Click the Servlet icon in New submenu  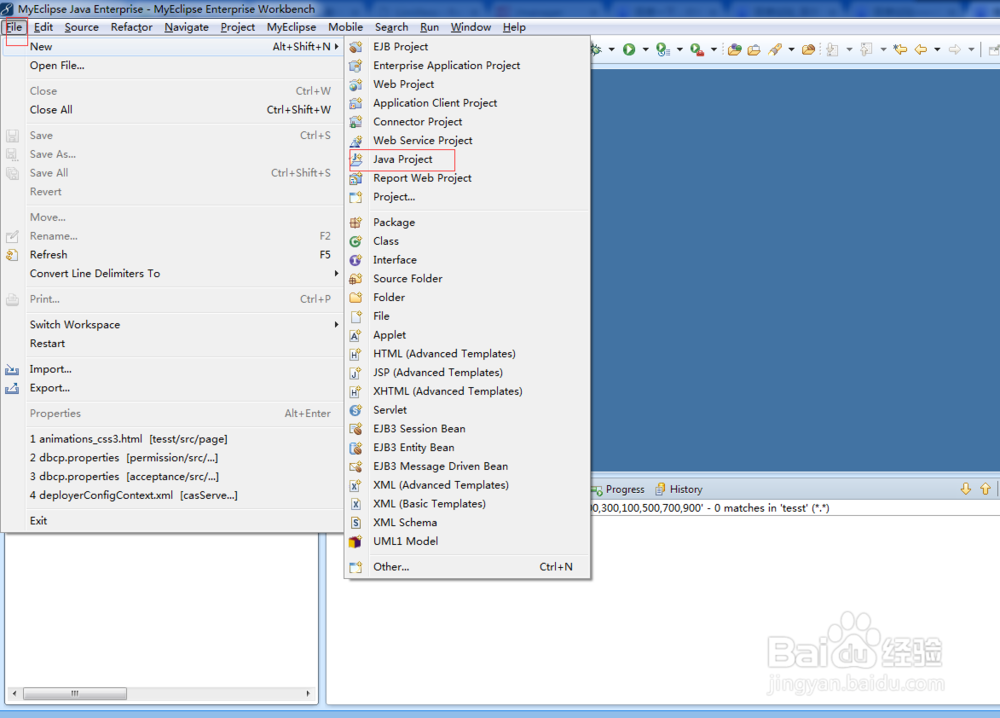[x=356, y=410]
